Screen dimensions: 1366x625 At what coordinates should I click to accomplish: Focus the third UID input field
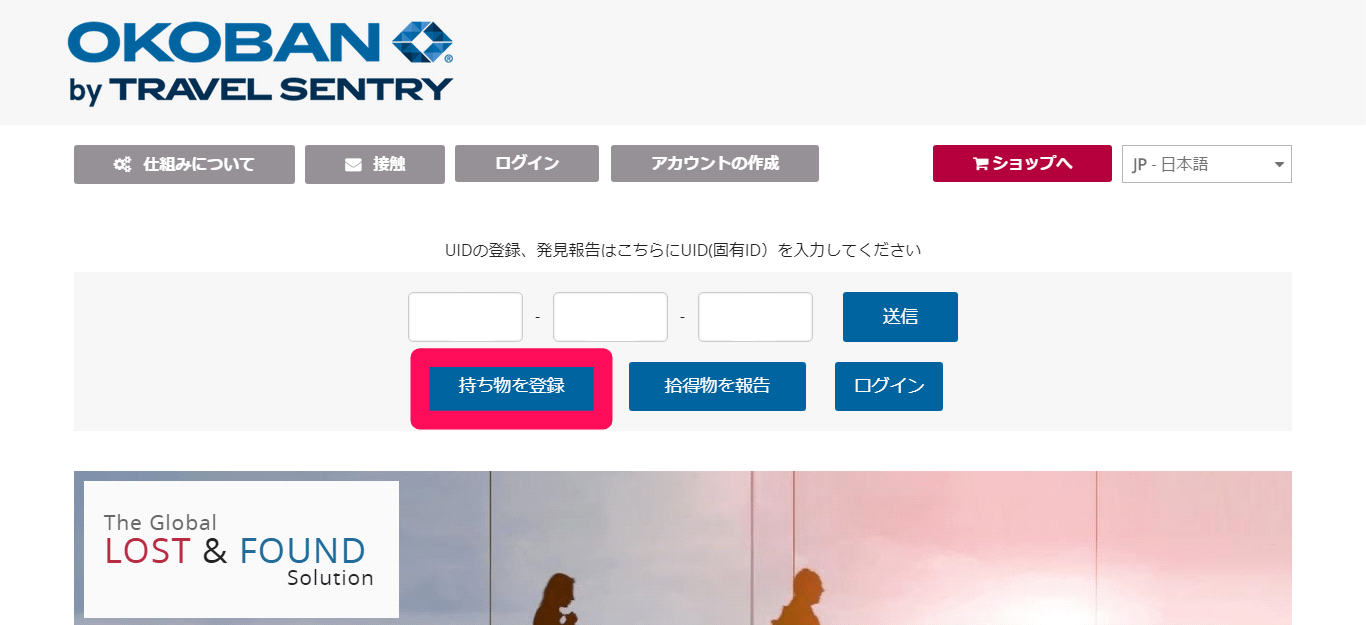[x=755, y=317]
